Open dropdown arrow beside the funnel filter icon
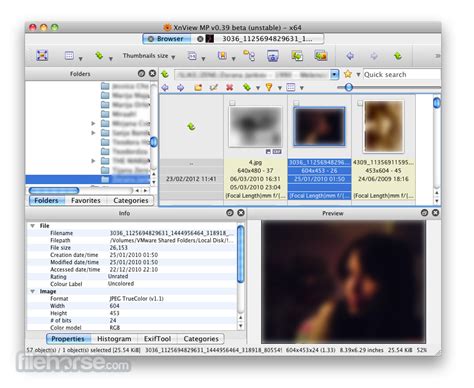Viewport: 474px width, 388px height. click(x=280, y=88)
